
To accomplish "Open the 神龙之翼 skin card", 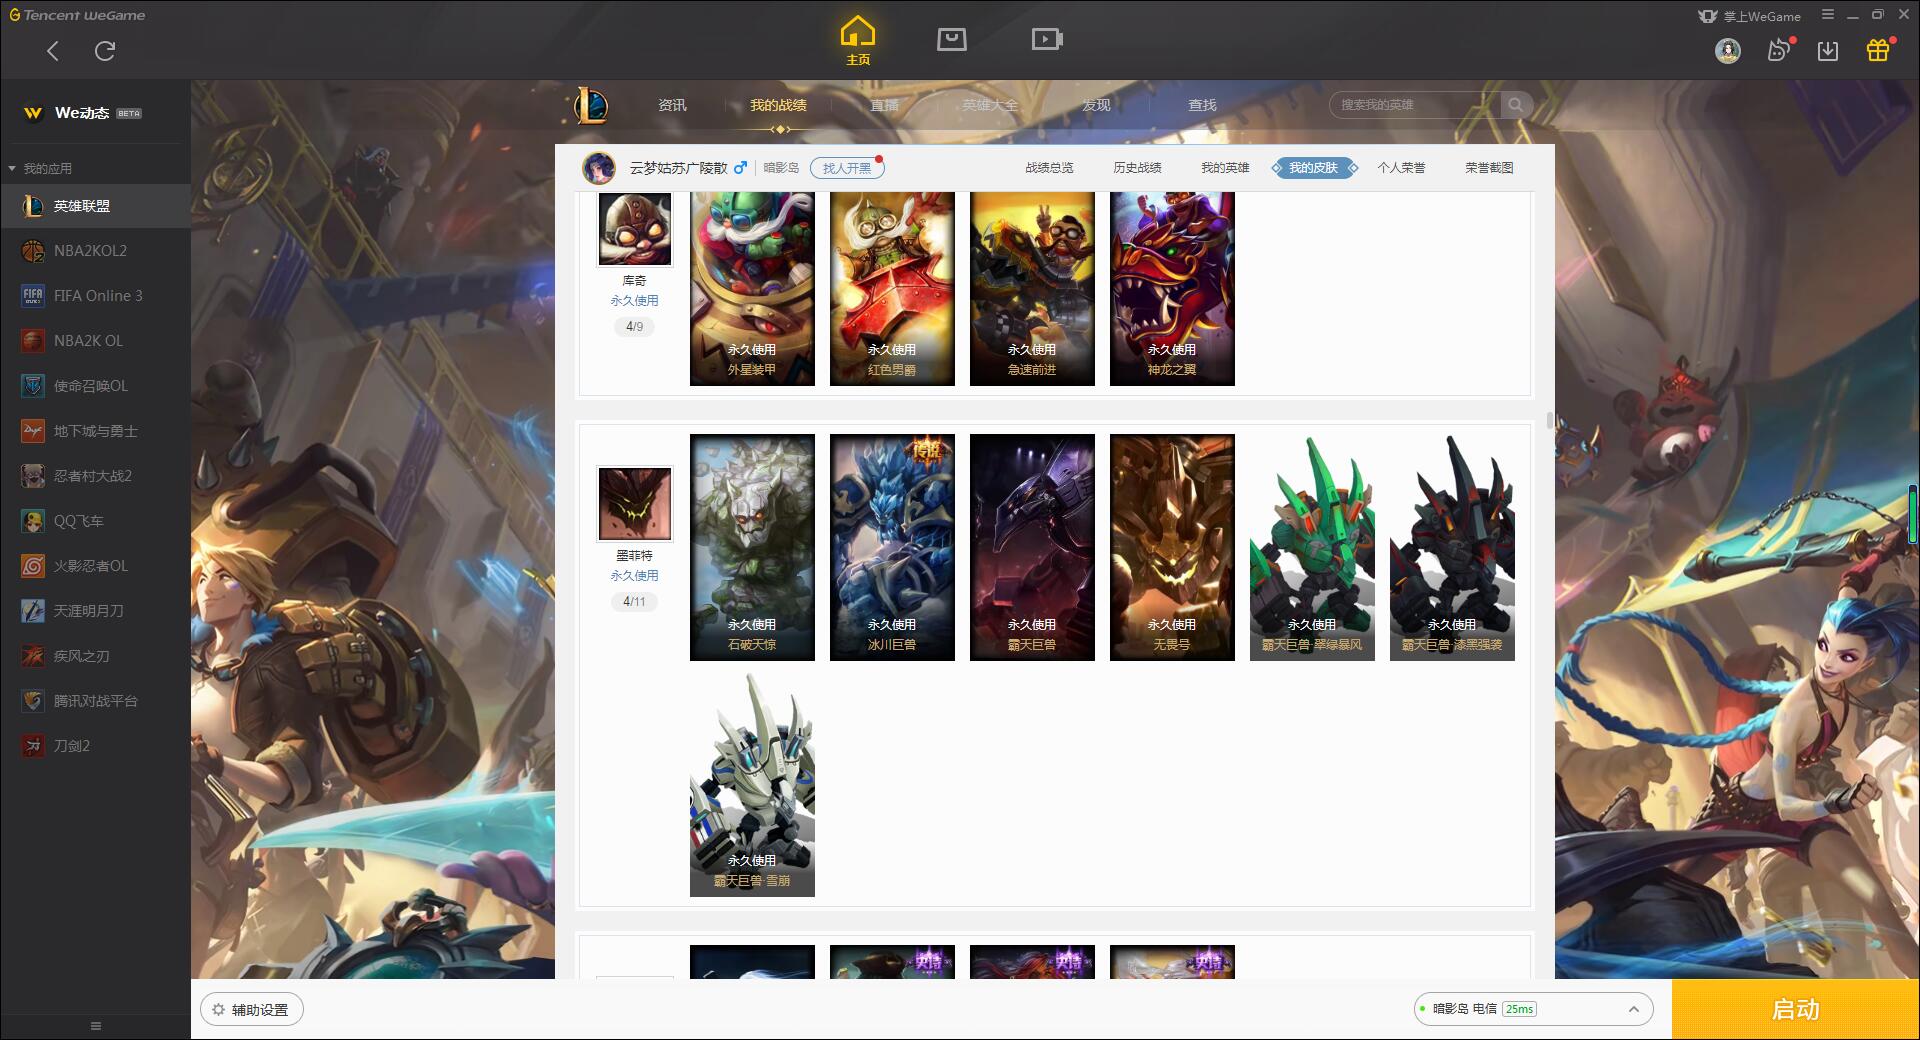I will 1172,289.
